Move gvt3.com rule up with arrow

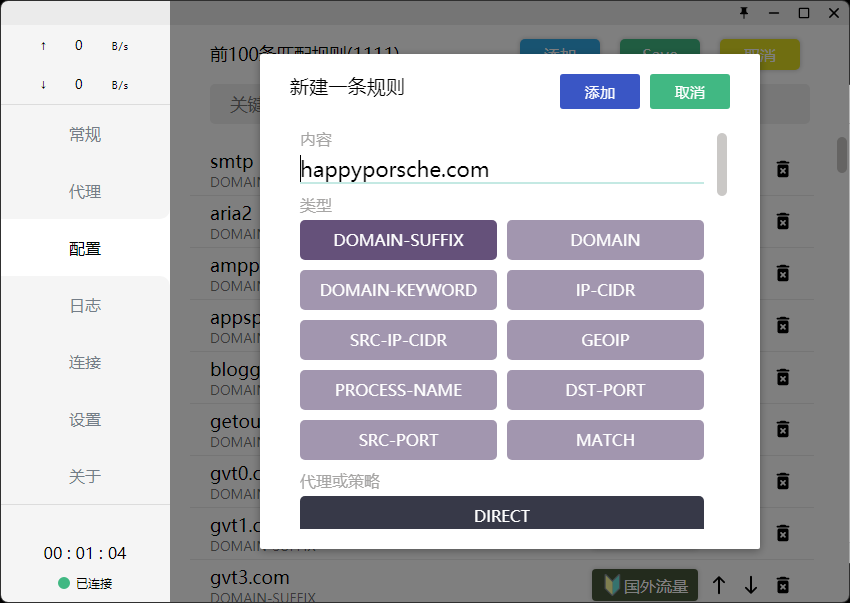coord(719,585)
